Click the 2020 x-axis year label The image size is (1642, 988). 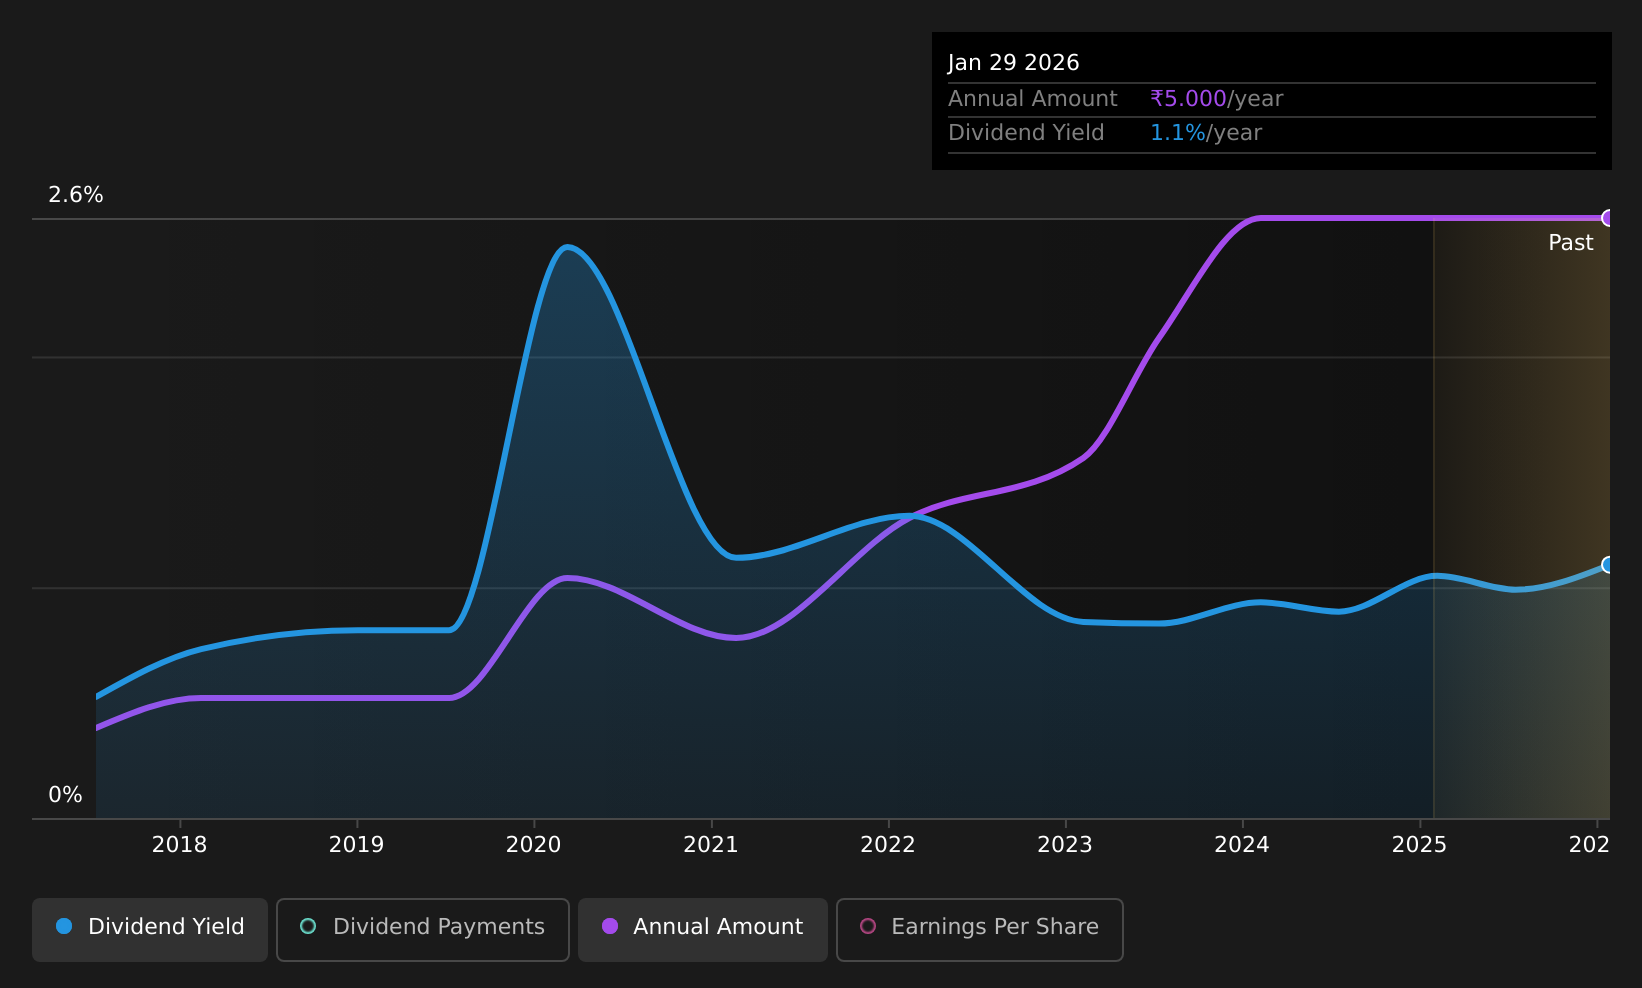click(534, 845)
